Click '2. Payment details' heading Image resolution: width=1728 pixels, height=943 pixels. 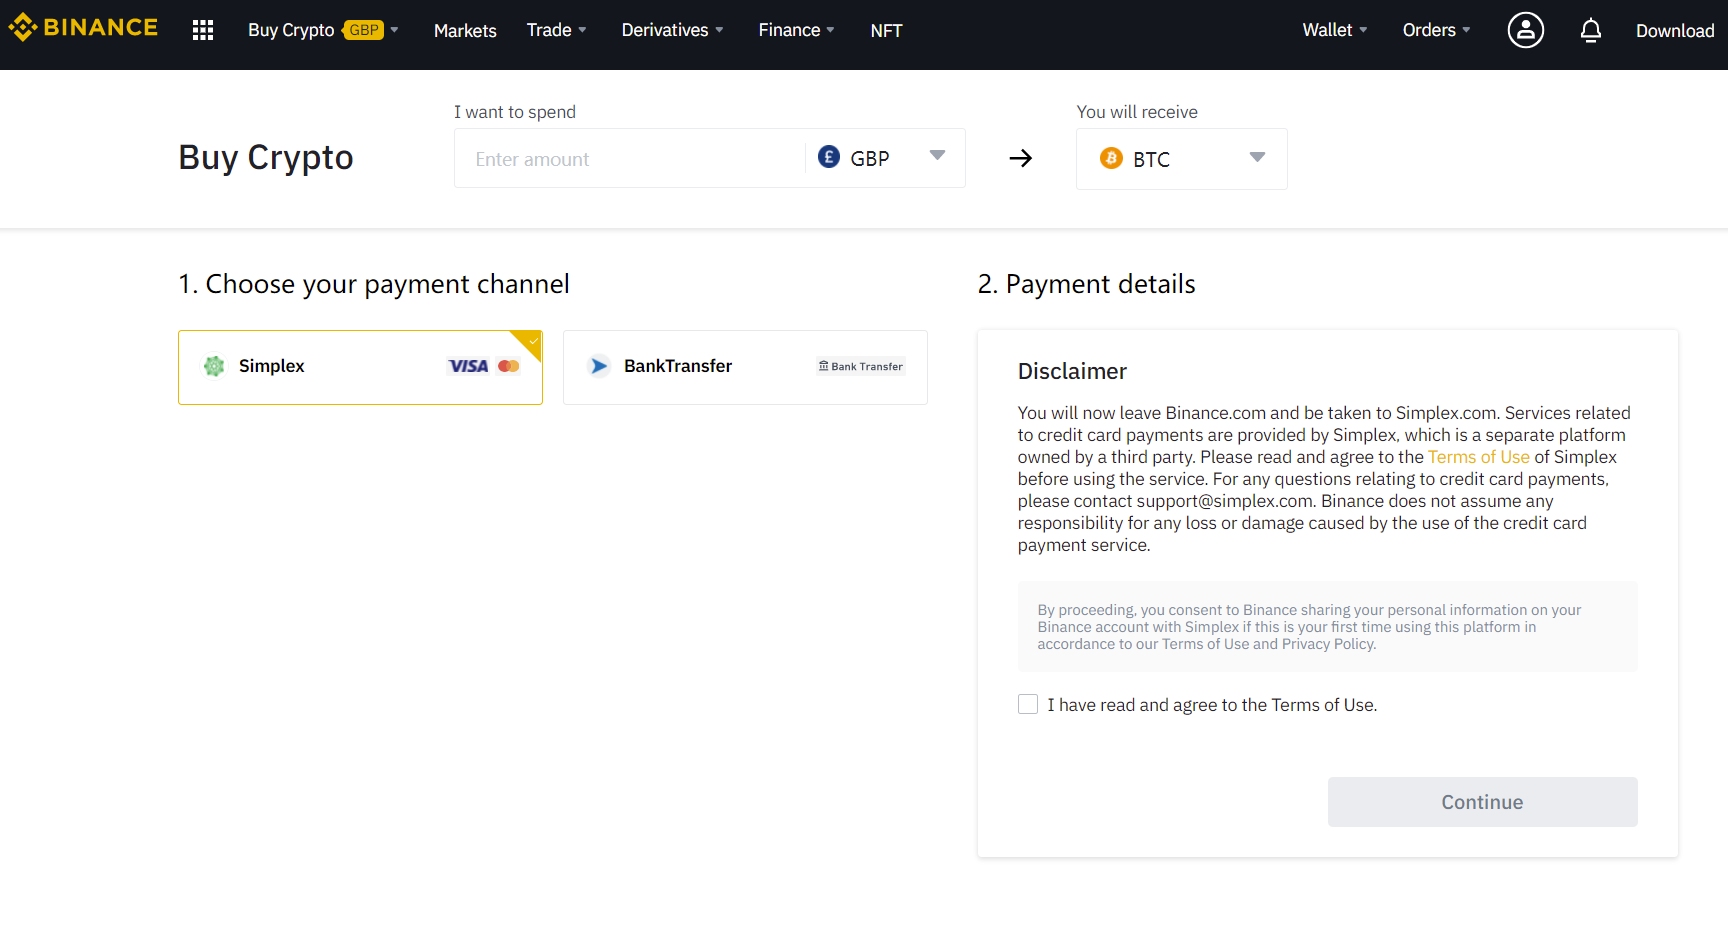pyautogui.click(x=1086, y=284)
